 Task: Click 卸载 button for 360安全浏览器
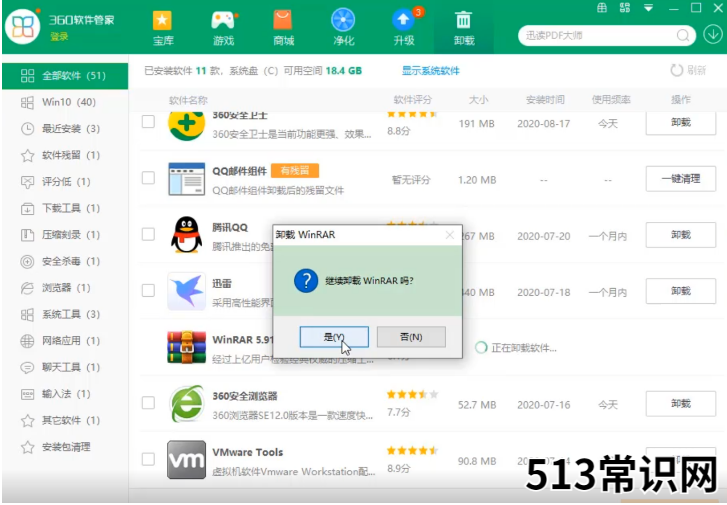[681, 403]
